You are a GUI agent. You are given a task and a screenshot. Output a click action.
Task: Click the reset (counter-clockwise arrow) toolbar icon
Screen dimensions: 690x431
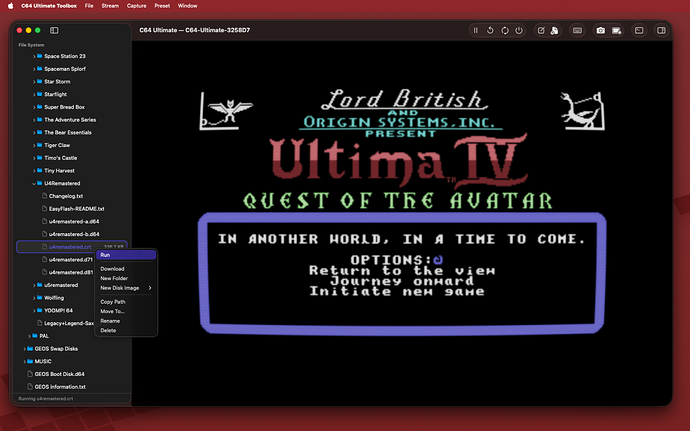pos(490,30)
